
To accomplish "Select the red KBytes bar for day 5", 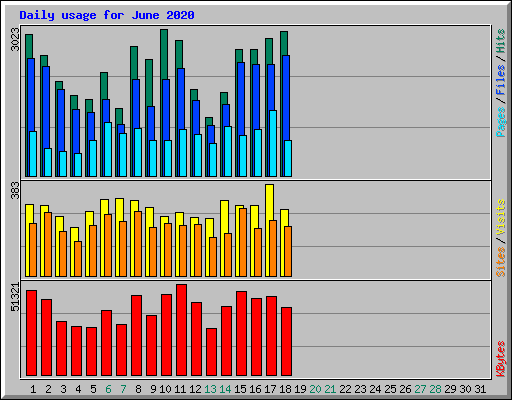I will [91, 351].
